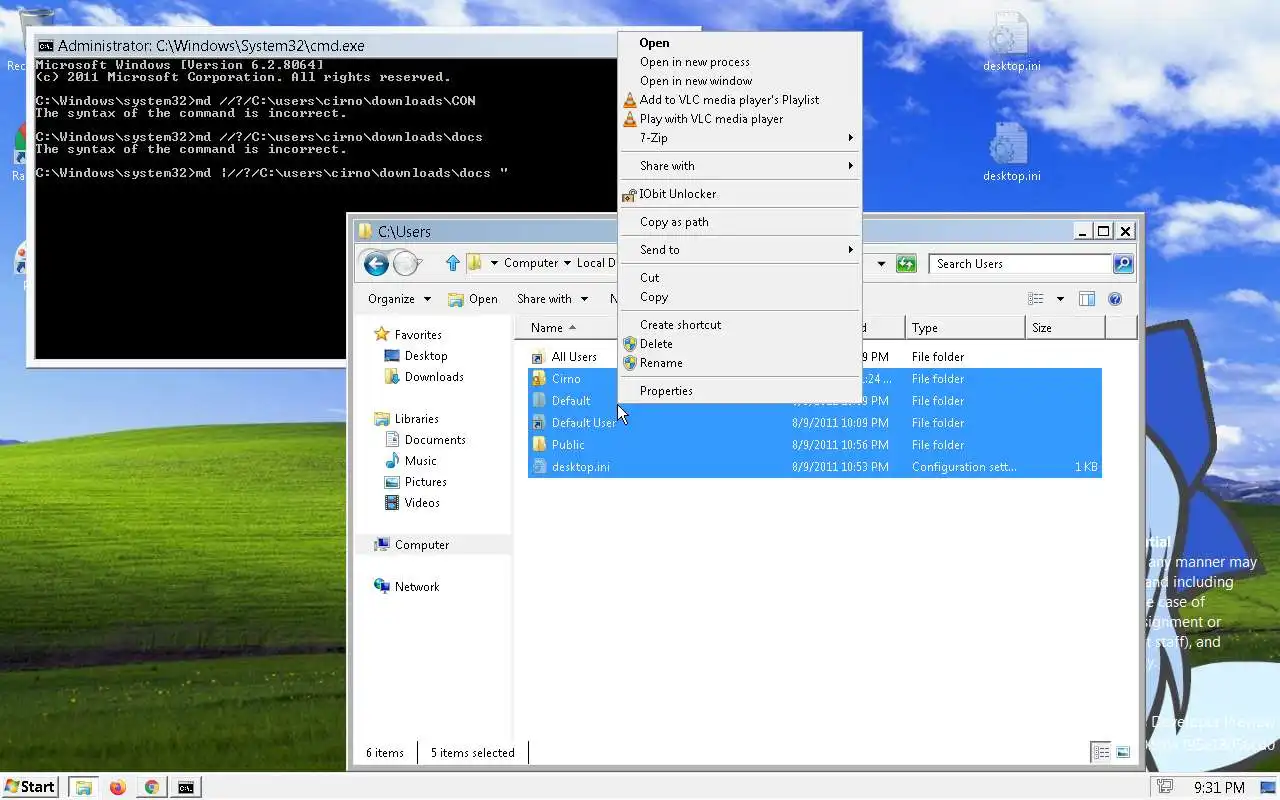Image resolution: width=1280 pixels, height=800 pixels.
Task: Choose Play with VLC media player
Action: click(x=740, y=119)
